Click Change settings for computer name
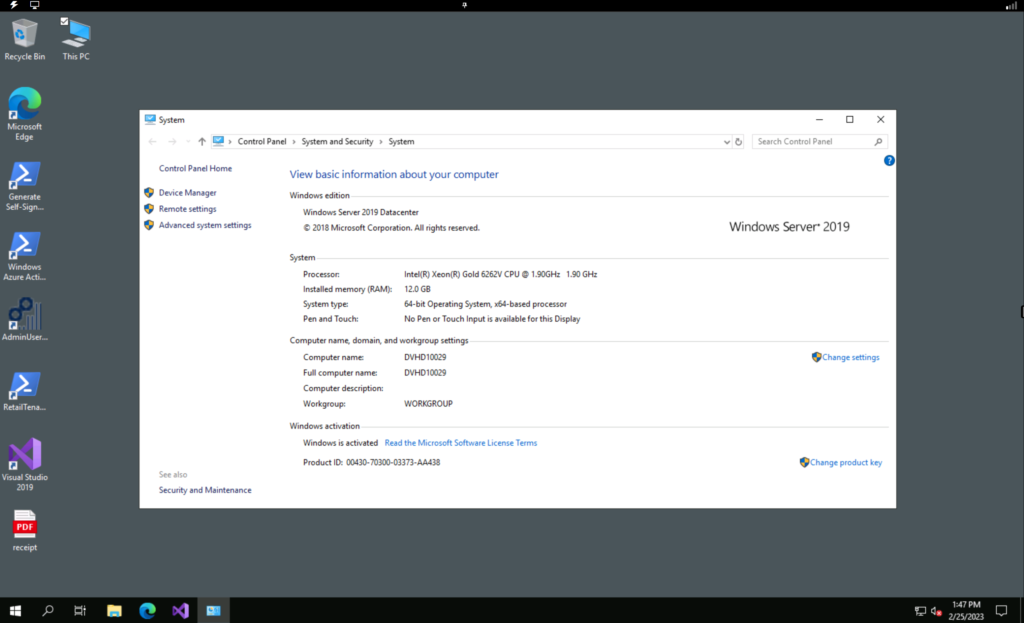Screen dimensions: 1024x623 tap(850, 357)
